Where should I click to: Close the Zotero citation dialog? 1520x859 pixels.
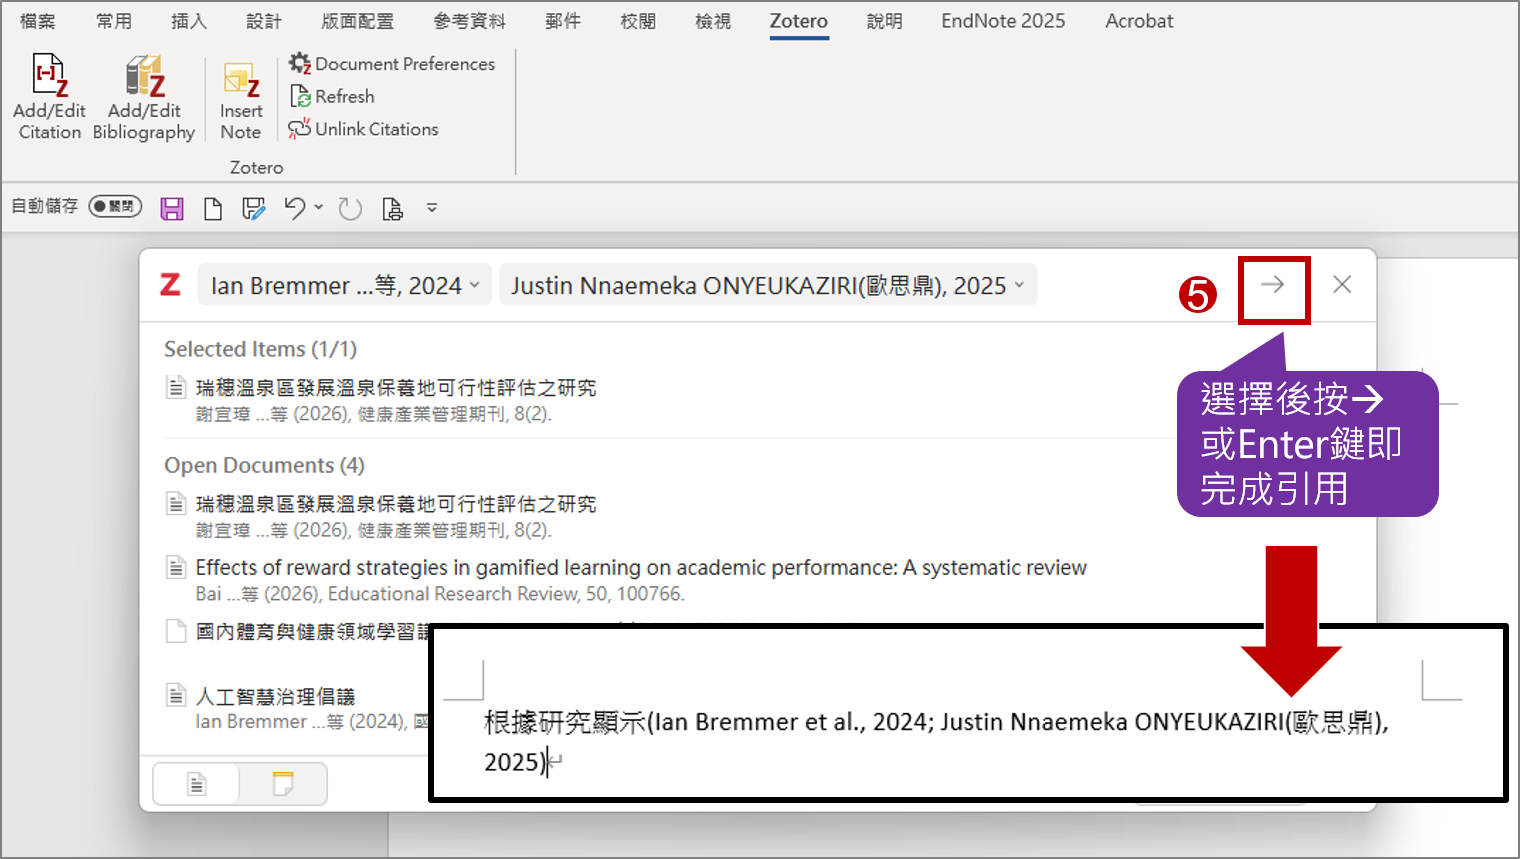tap(1342, 285)
